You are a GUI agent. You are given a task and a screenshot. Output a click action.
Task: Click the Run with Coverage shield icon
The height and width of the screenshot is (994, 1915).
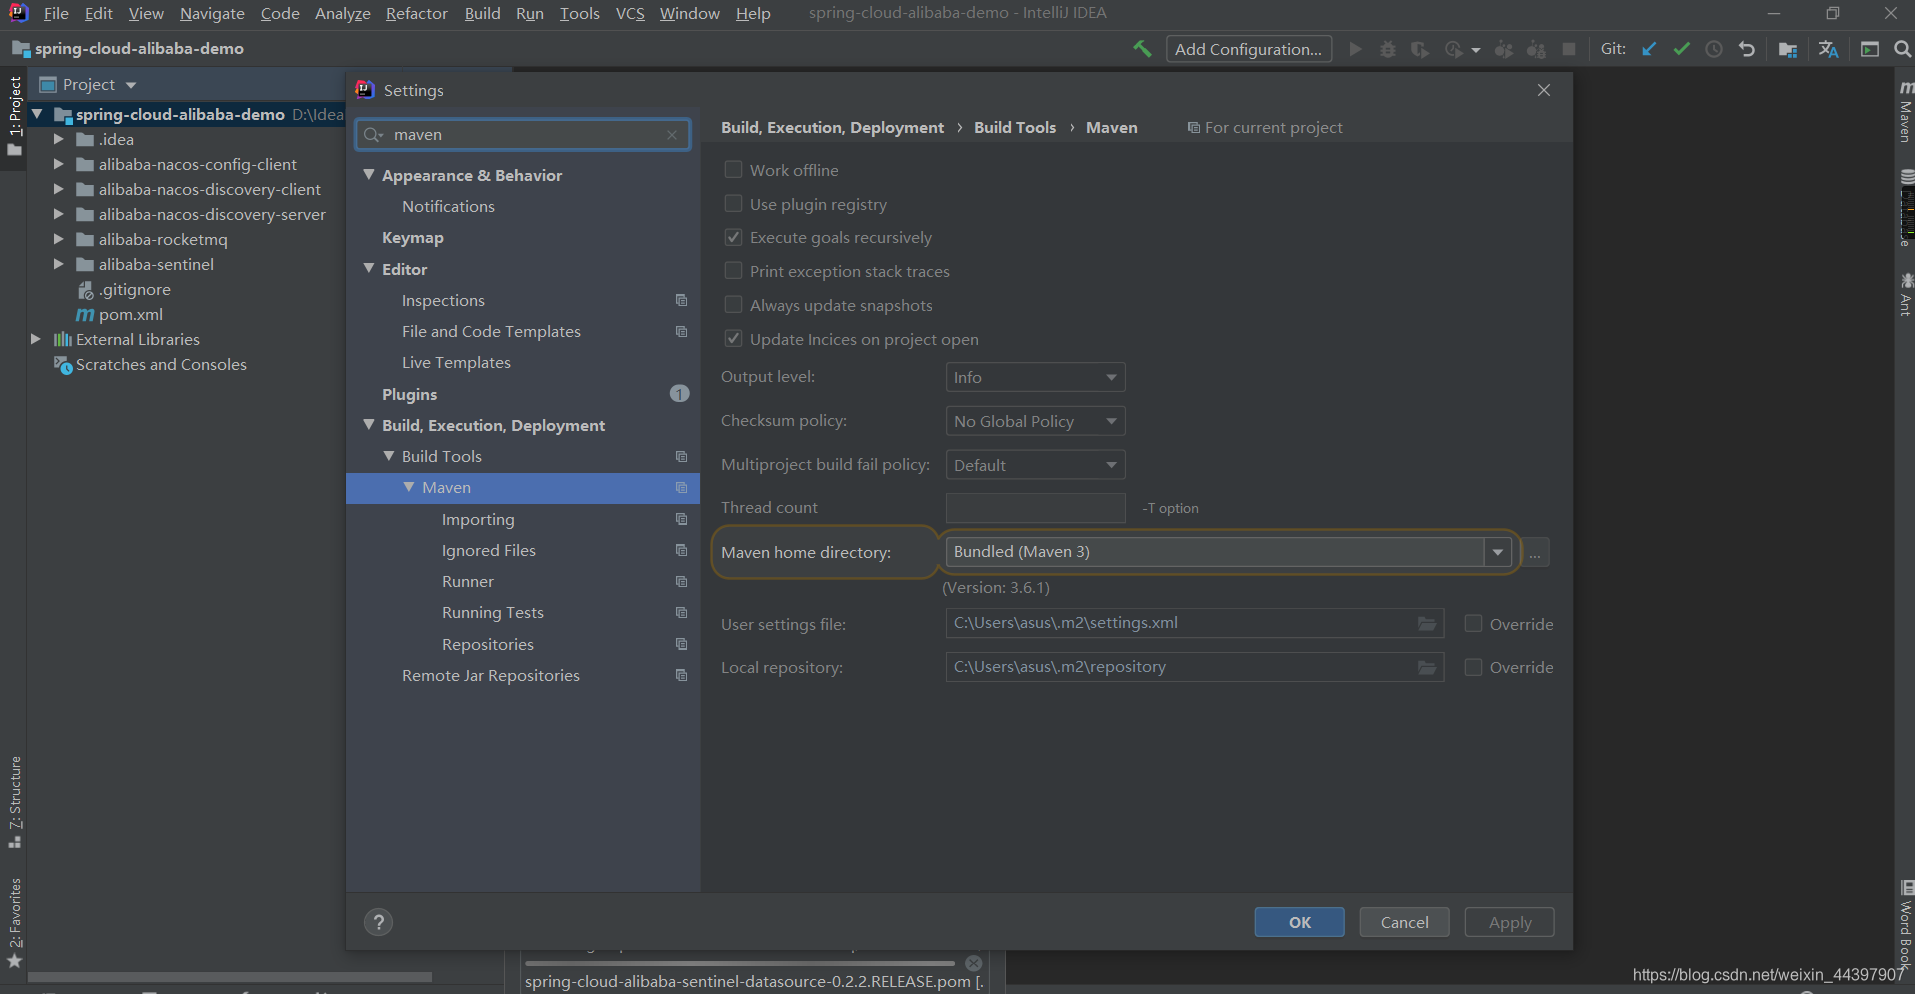click(x=1419, y=49)
